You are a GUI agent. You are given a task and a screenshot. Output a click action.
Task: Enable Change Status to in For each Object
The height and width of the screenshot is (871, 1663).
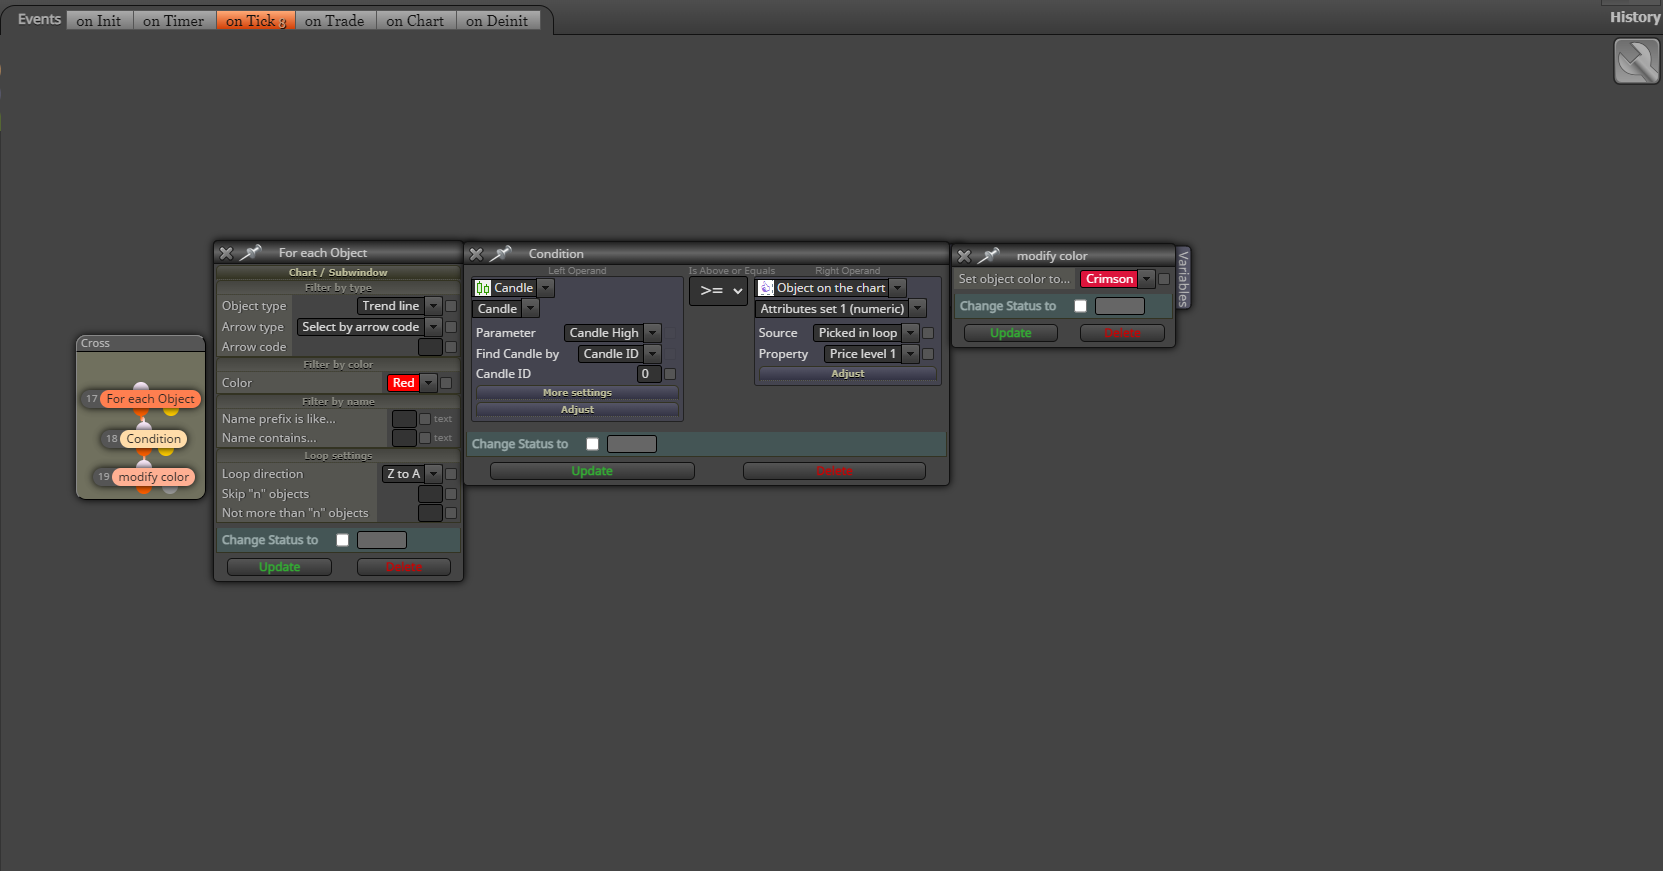tap(342, 540)
